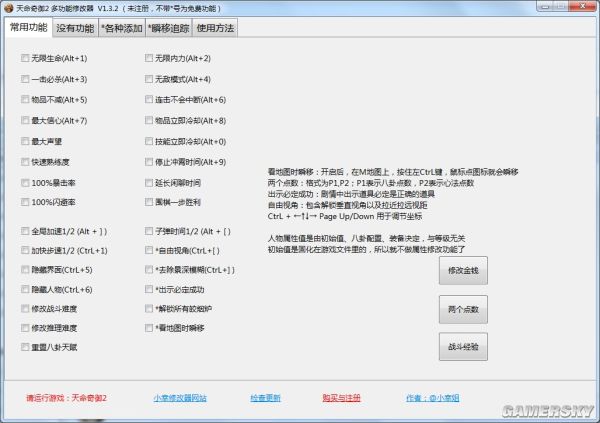
Task: Enable 技能立即冷却(Alt+0)
Action: 149,141
